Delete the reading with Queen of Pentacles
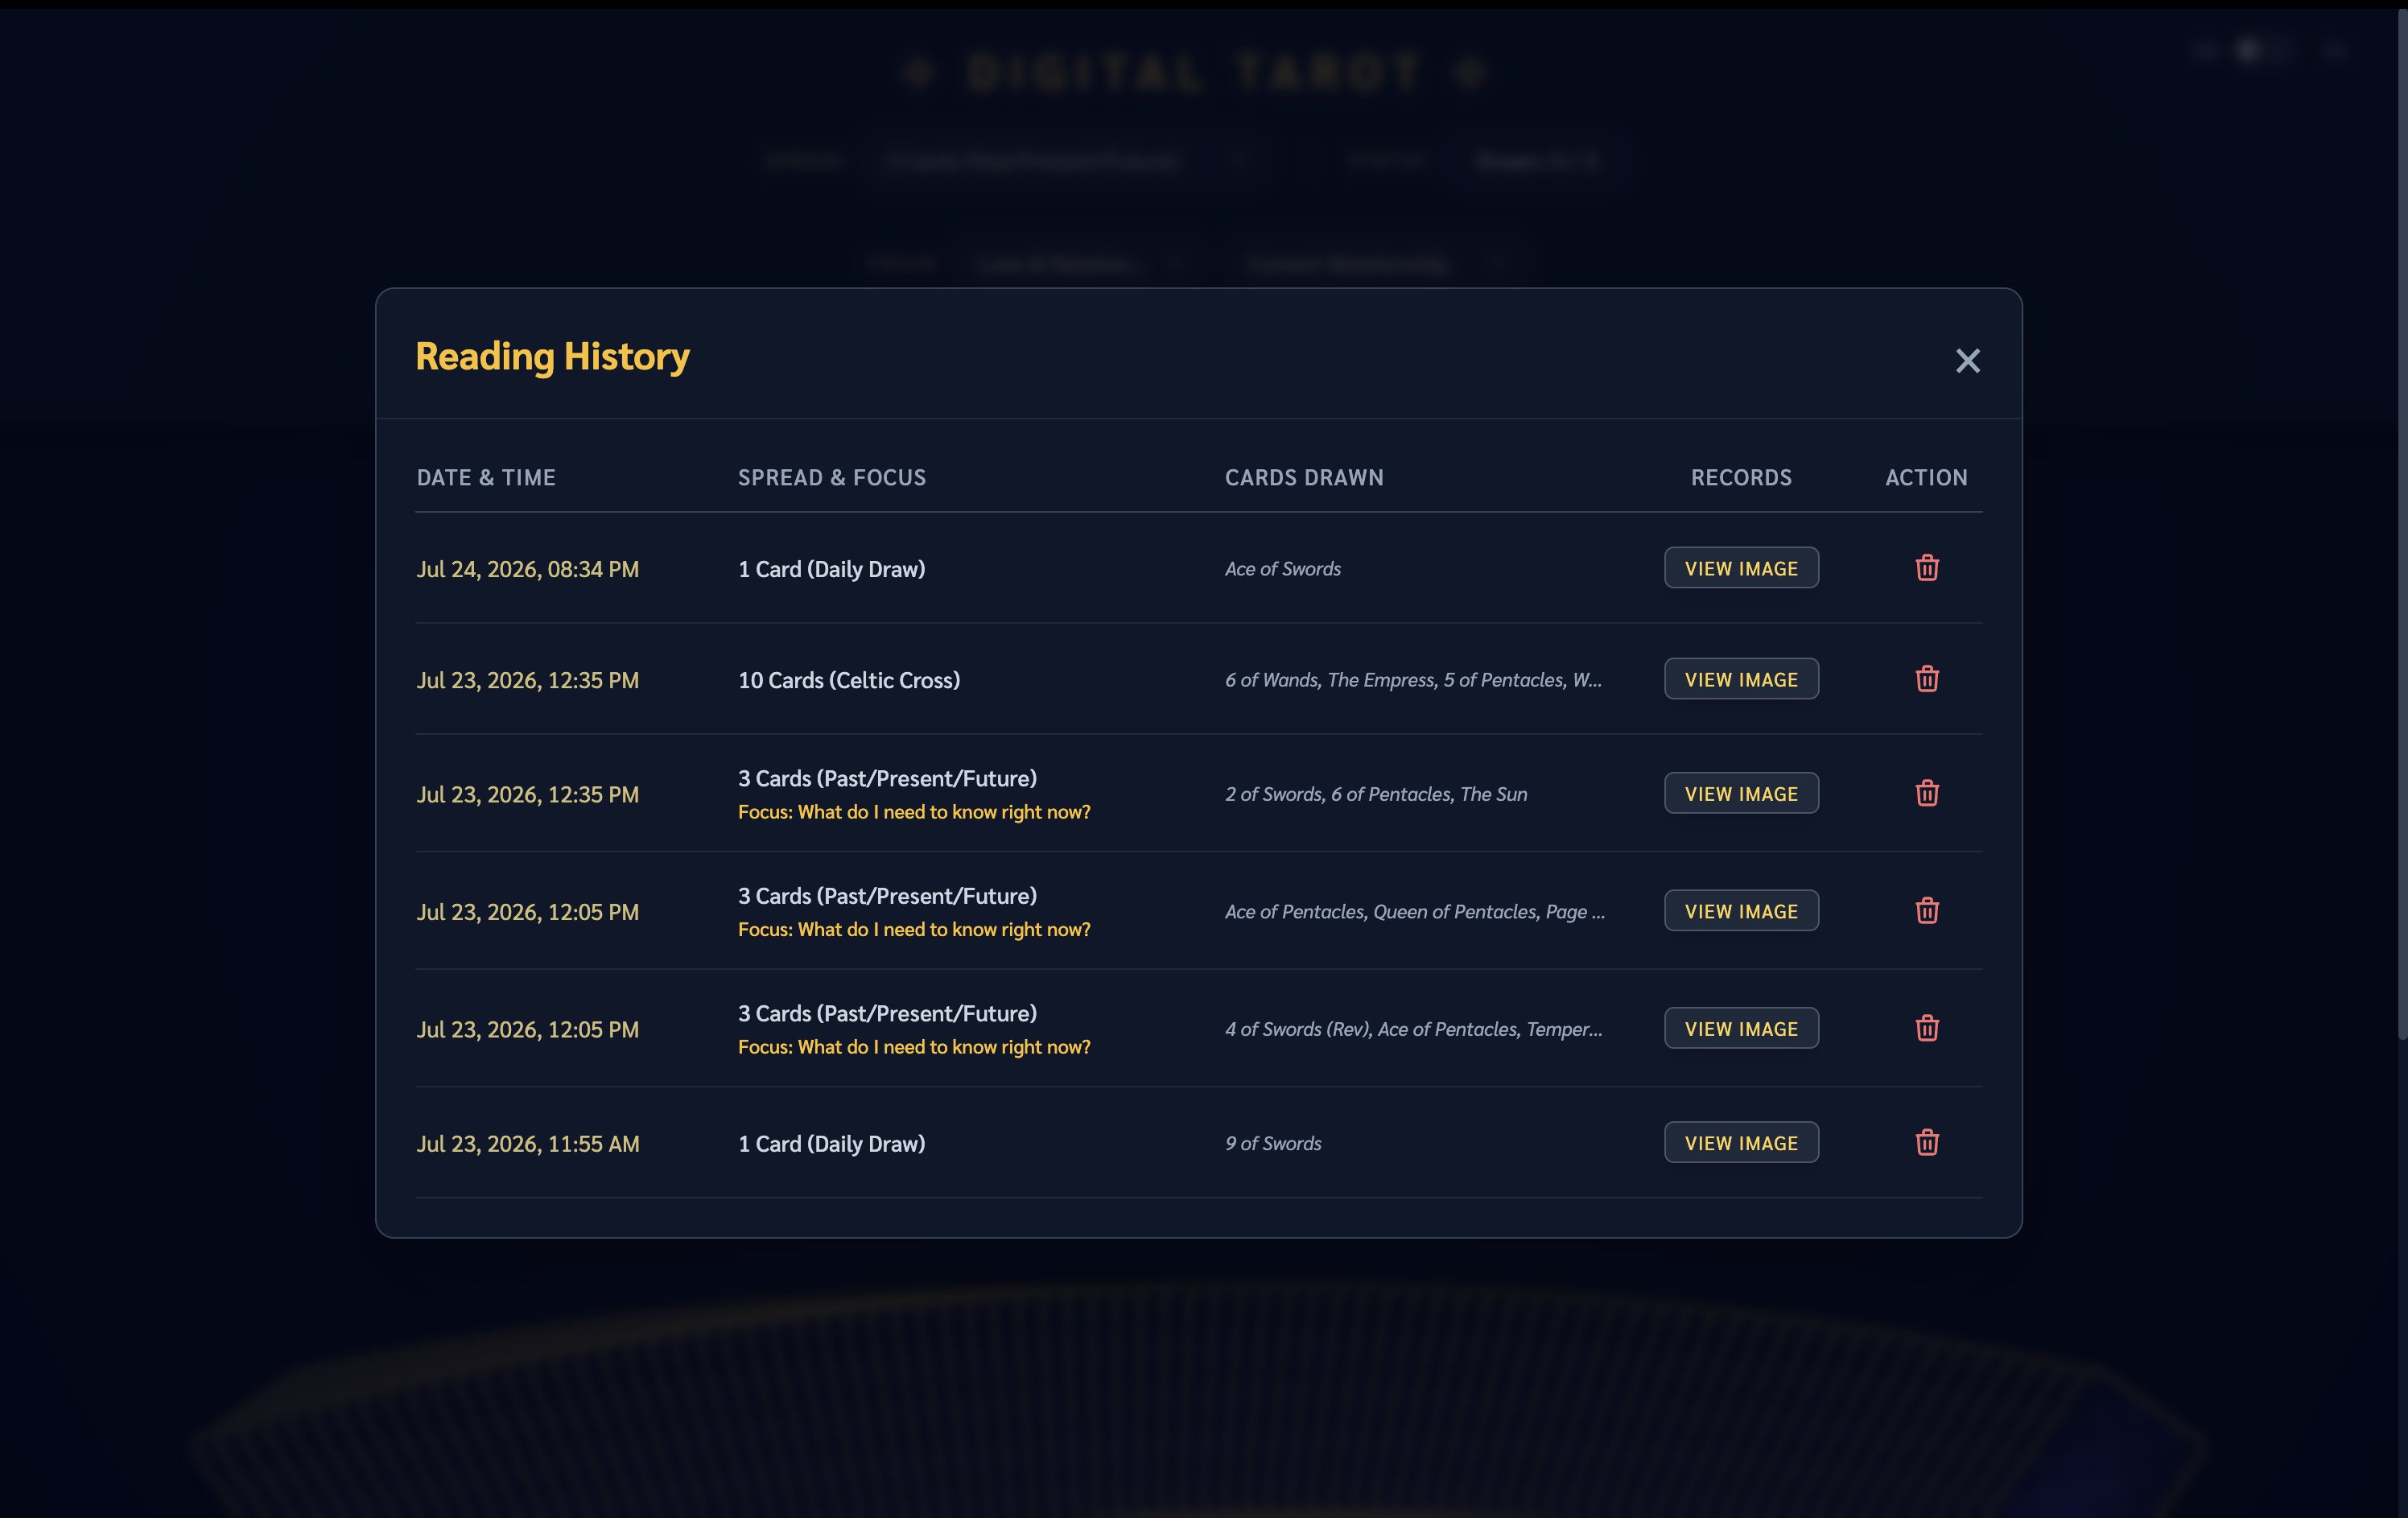The height and width of the screenshot is (1518, 2408). tap(1927, 911)
